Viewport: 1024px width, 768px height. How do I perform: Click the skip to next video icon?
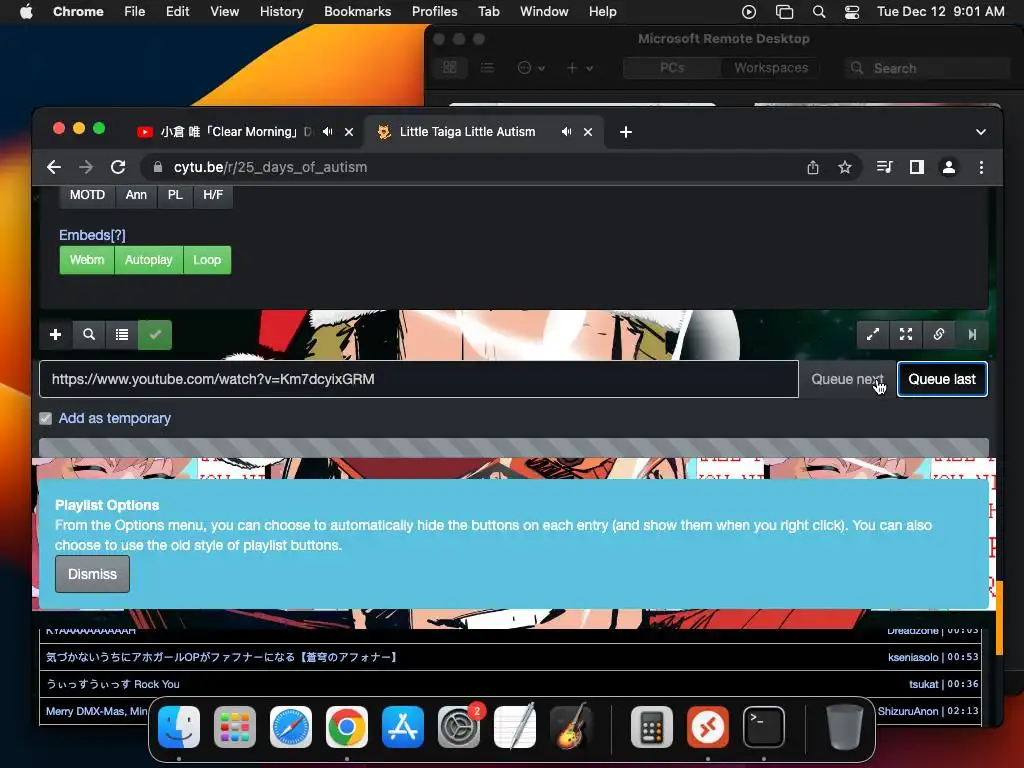tap(972, 335)
